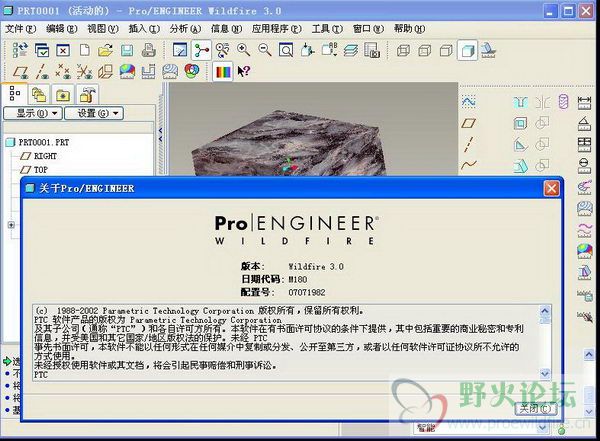Select the sketch tool on right toolbar

469,102
